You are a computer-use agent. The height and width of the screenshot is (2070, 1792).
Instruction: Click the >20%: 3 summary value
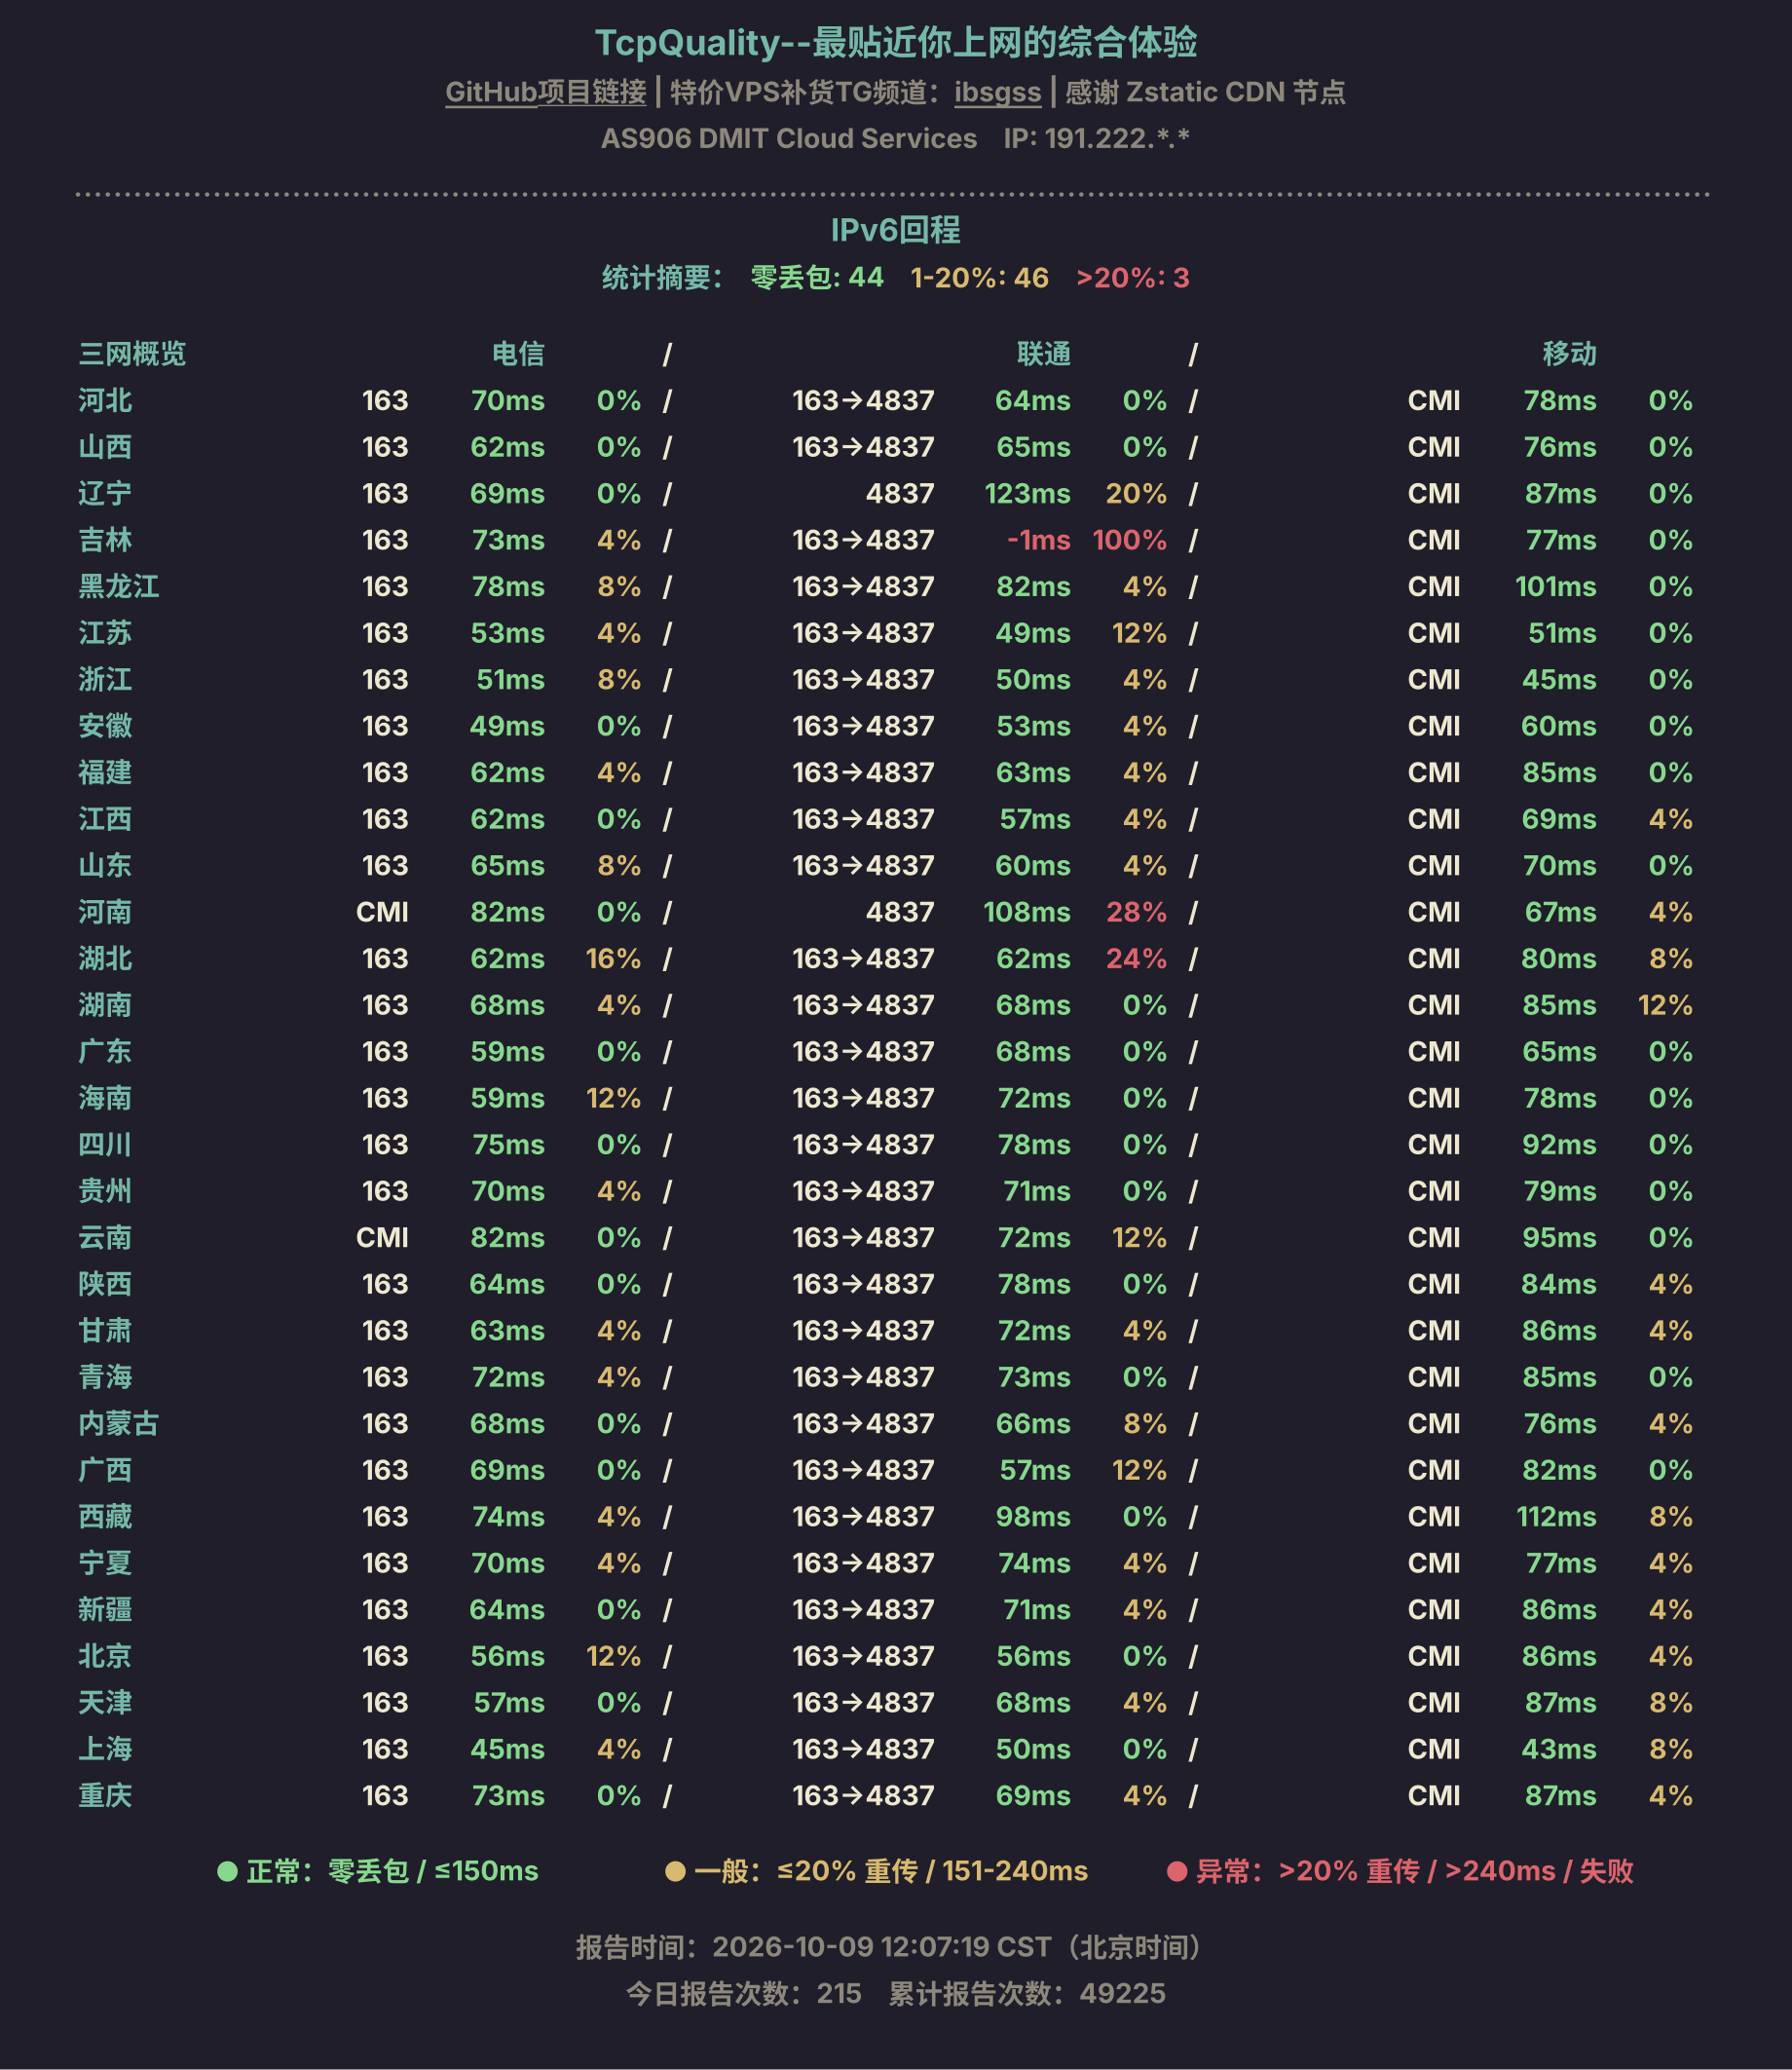click(1133, 277)
